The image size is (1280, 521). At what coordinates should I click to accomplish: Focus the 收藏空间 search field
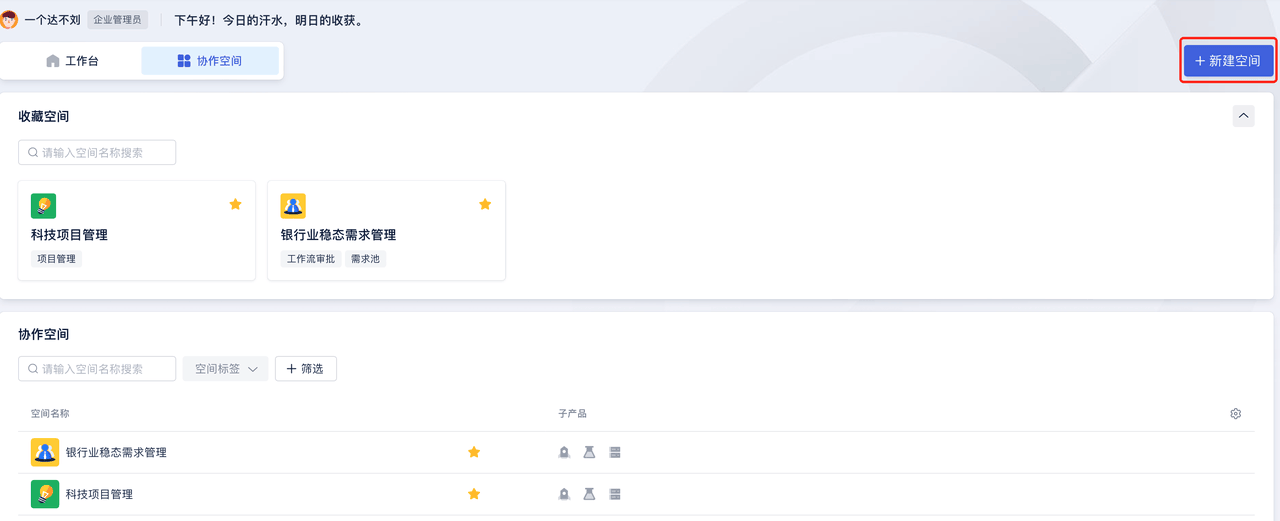(x=97, y=153)
